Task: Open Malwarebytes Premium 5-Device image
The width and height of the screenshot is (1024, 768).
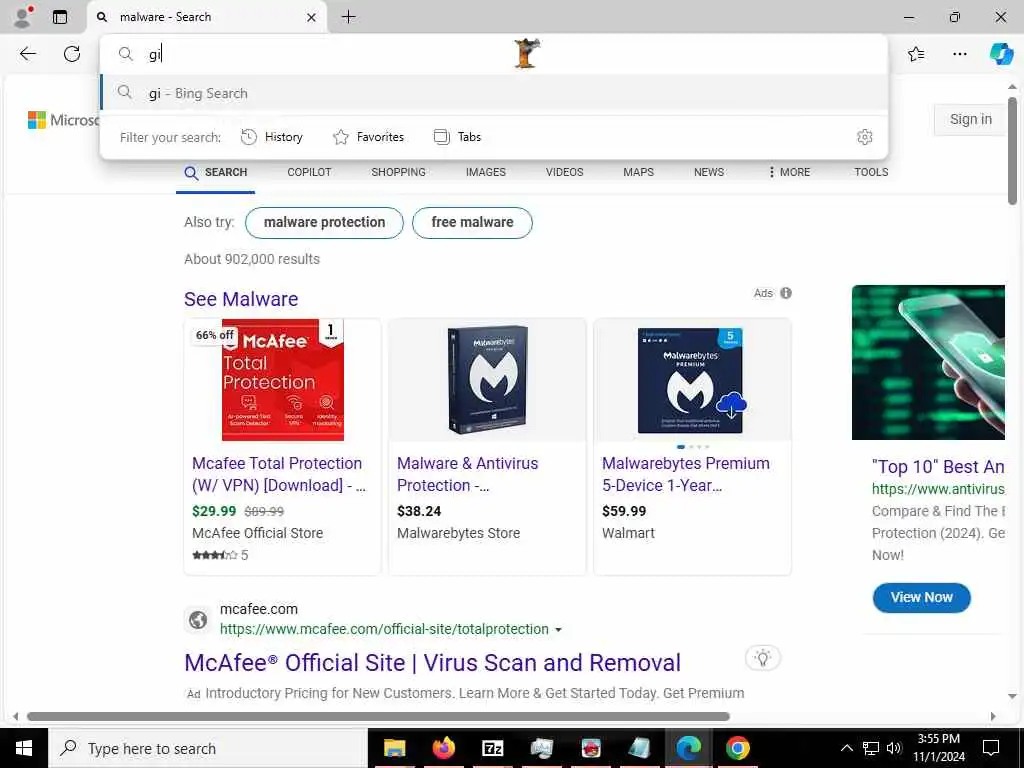Action: point(692,380)
